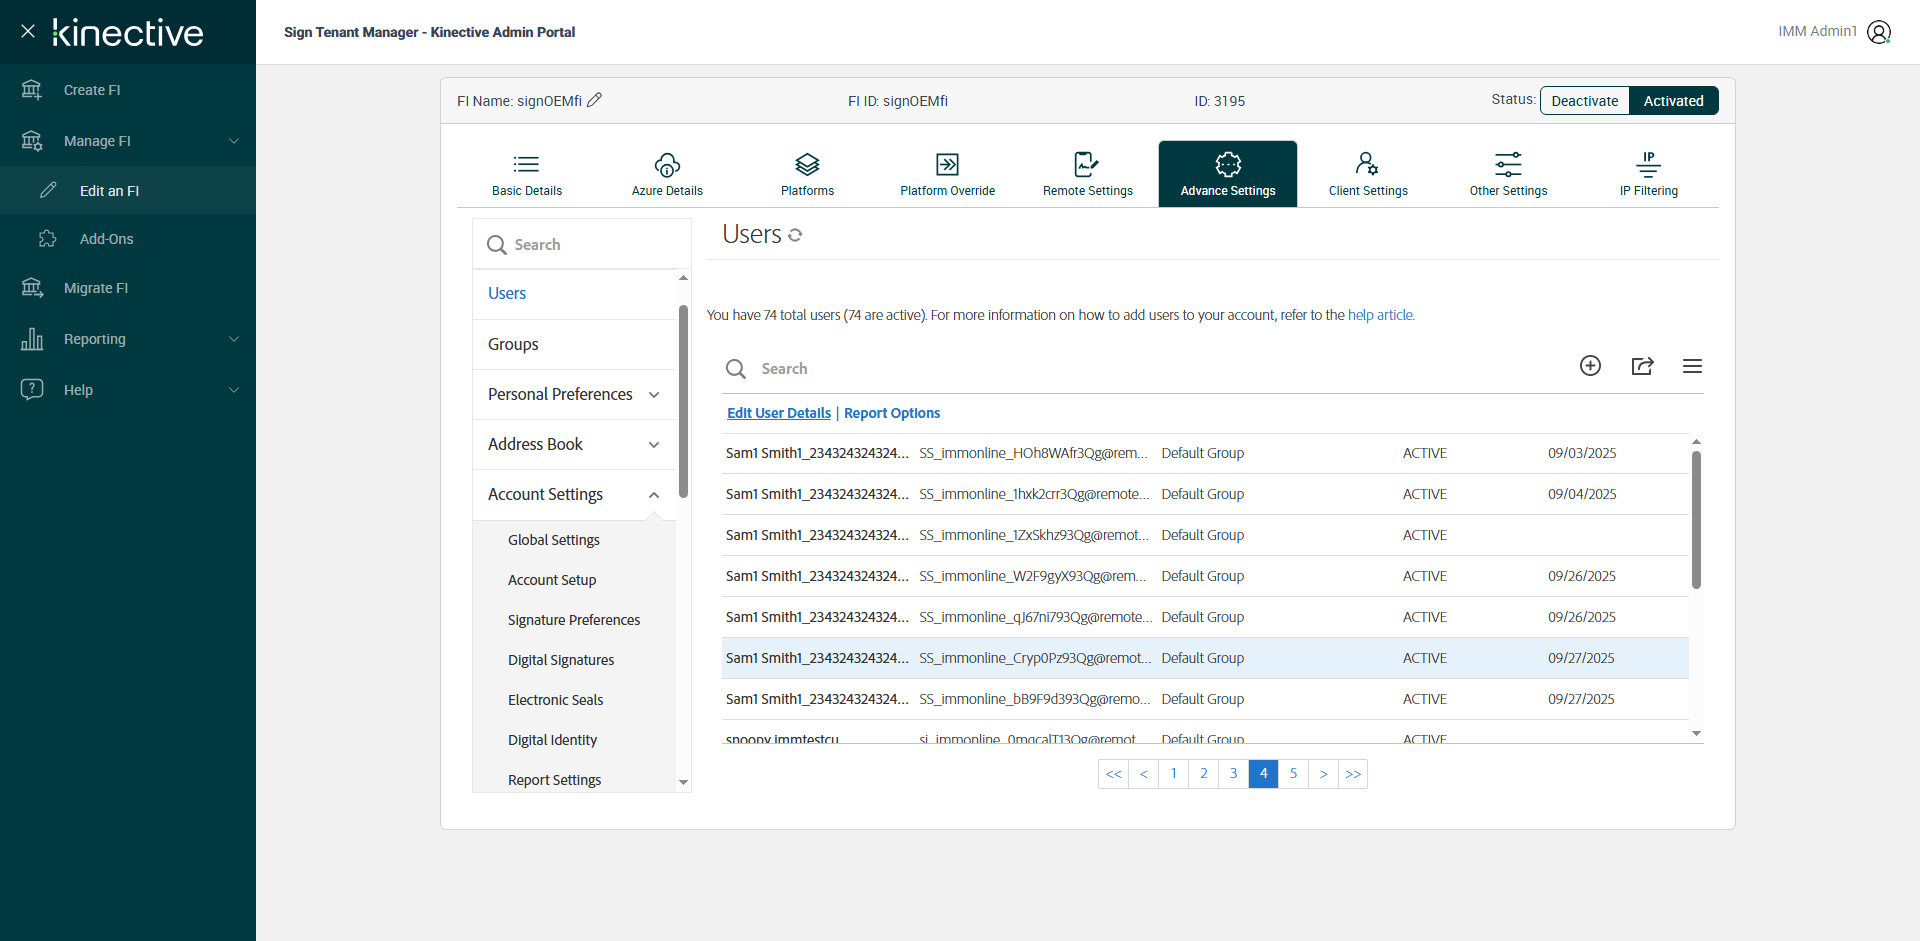Click the pencil icon beside FI Name
1920x941 pixels.
pos(594,100)
